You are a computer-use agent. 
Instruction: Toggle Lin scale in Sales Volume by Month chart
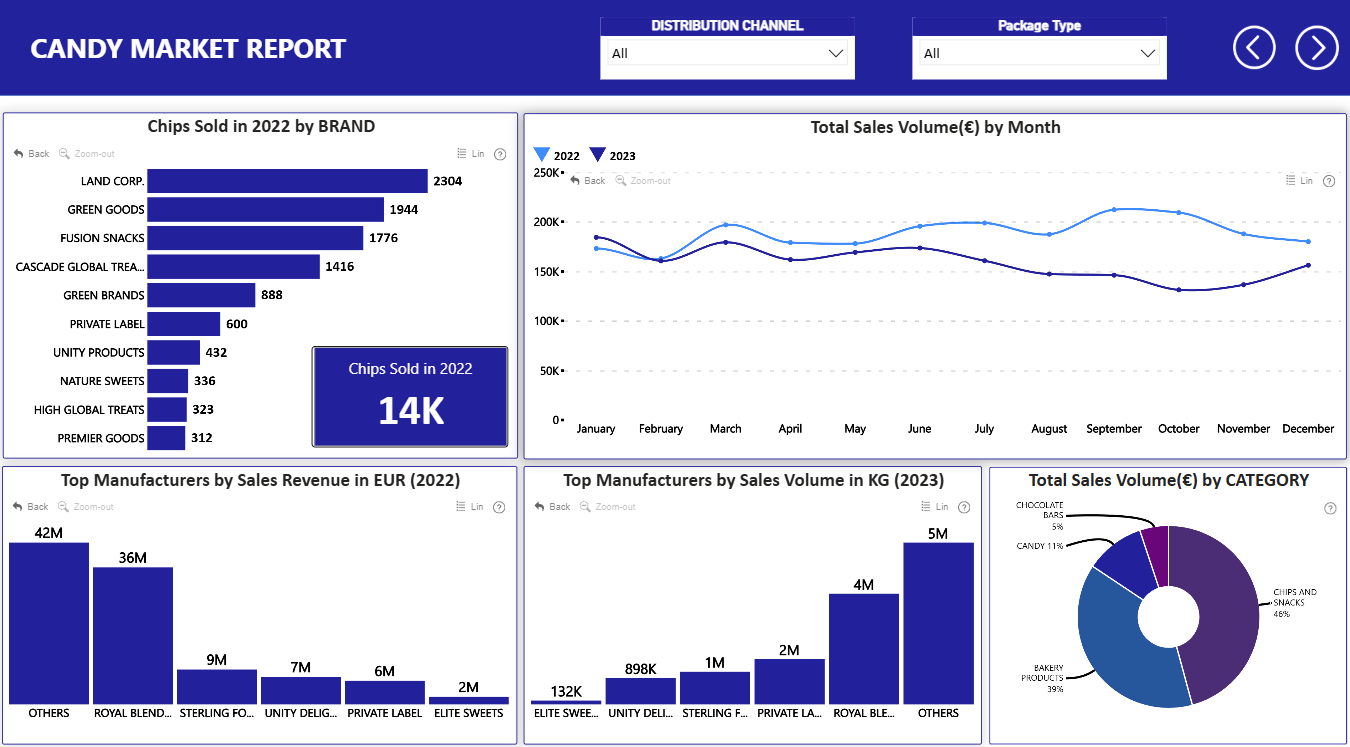(1298, 181)
